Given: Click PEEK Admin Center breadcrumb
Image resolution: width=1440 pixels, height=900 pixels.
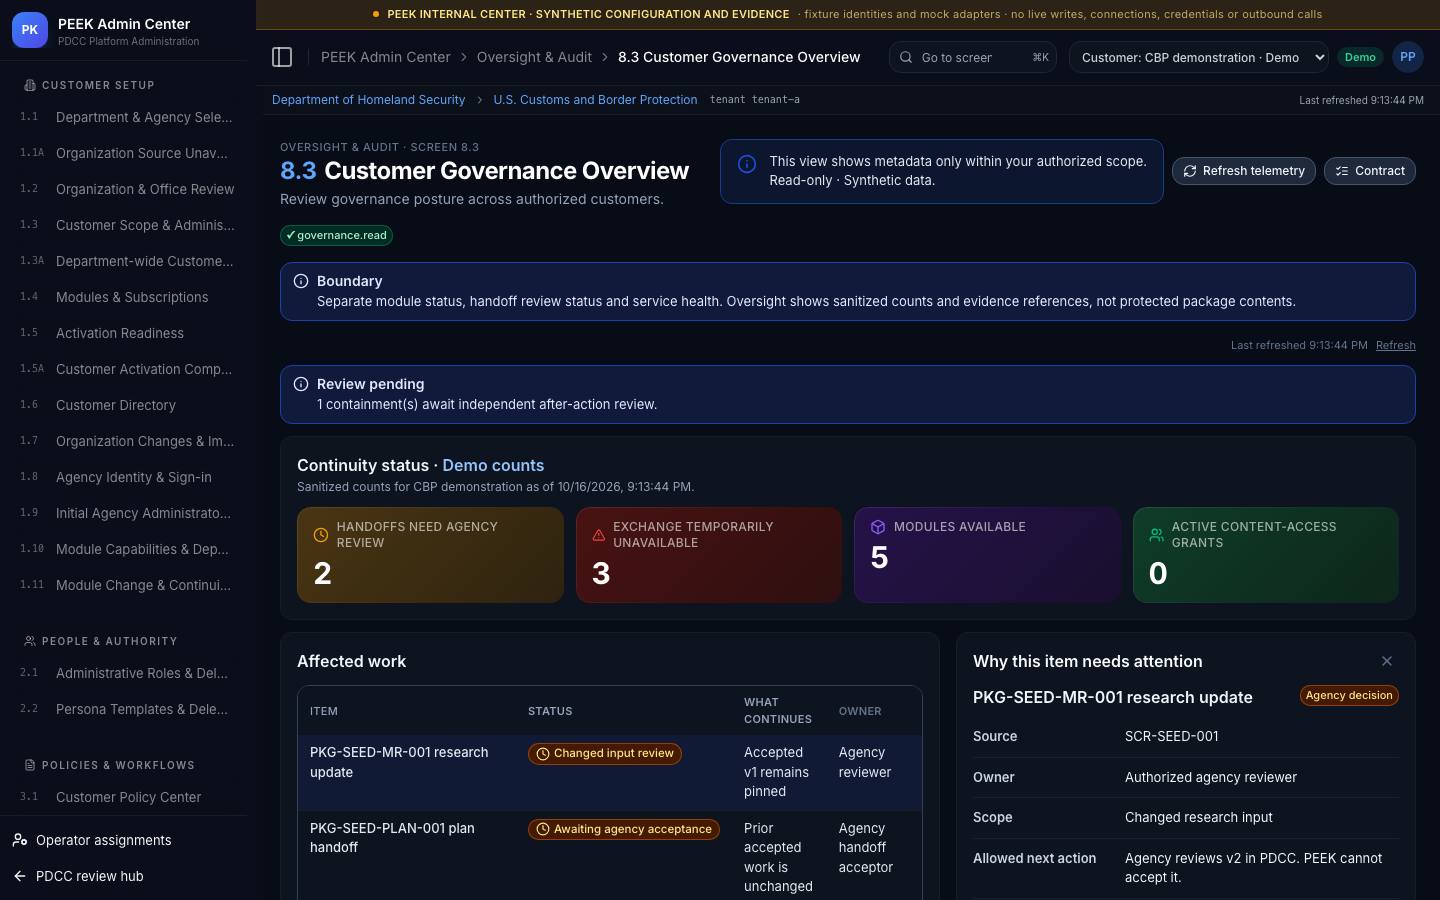Looking at the screenshot, I should coord(385,57).
